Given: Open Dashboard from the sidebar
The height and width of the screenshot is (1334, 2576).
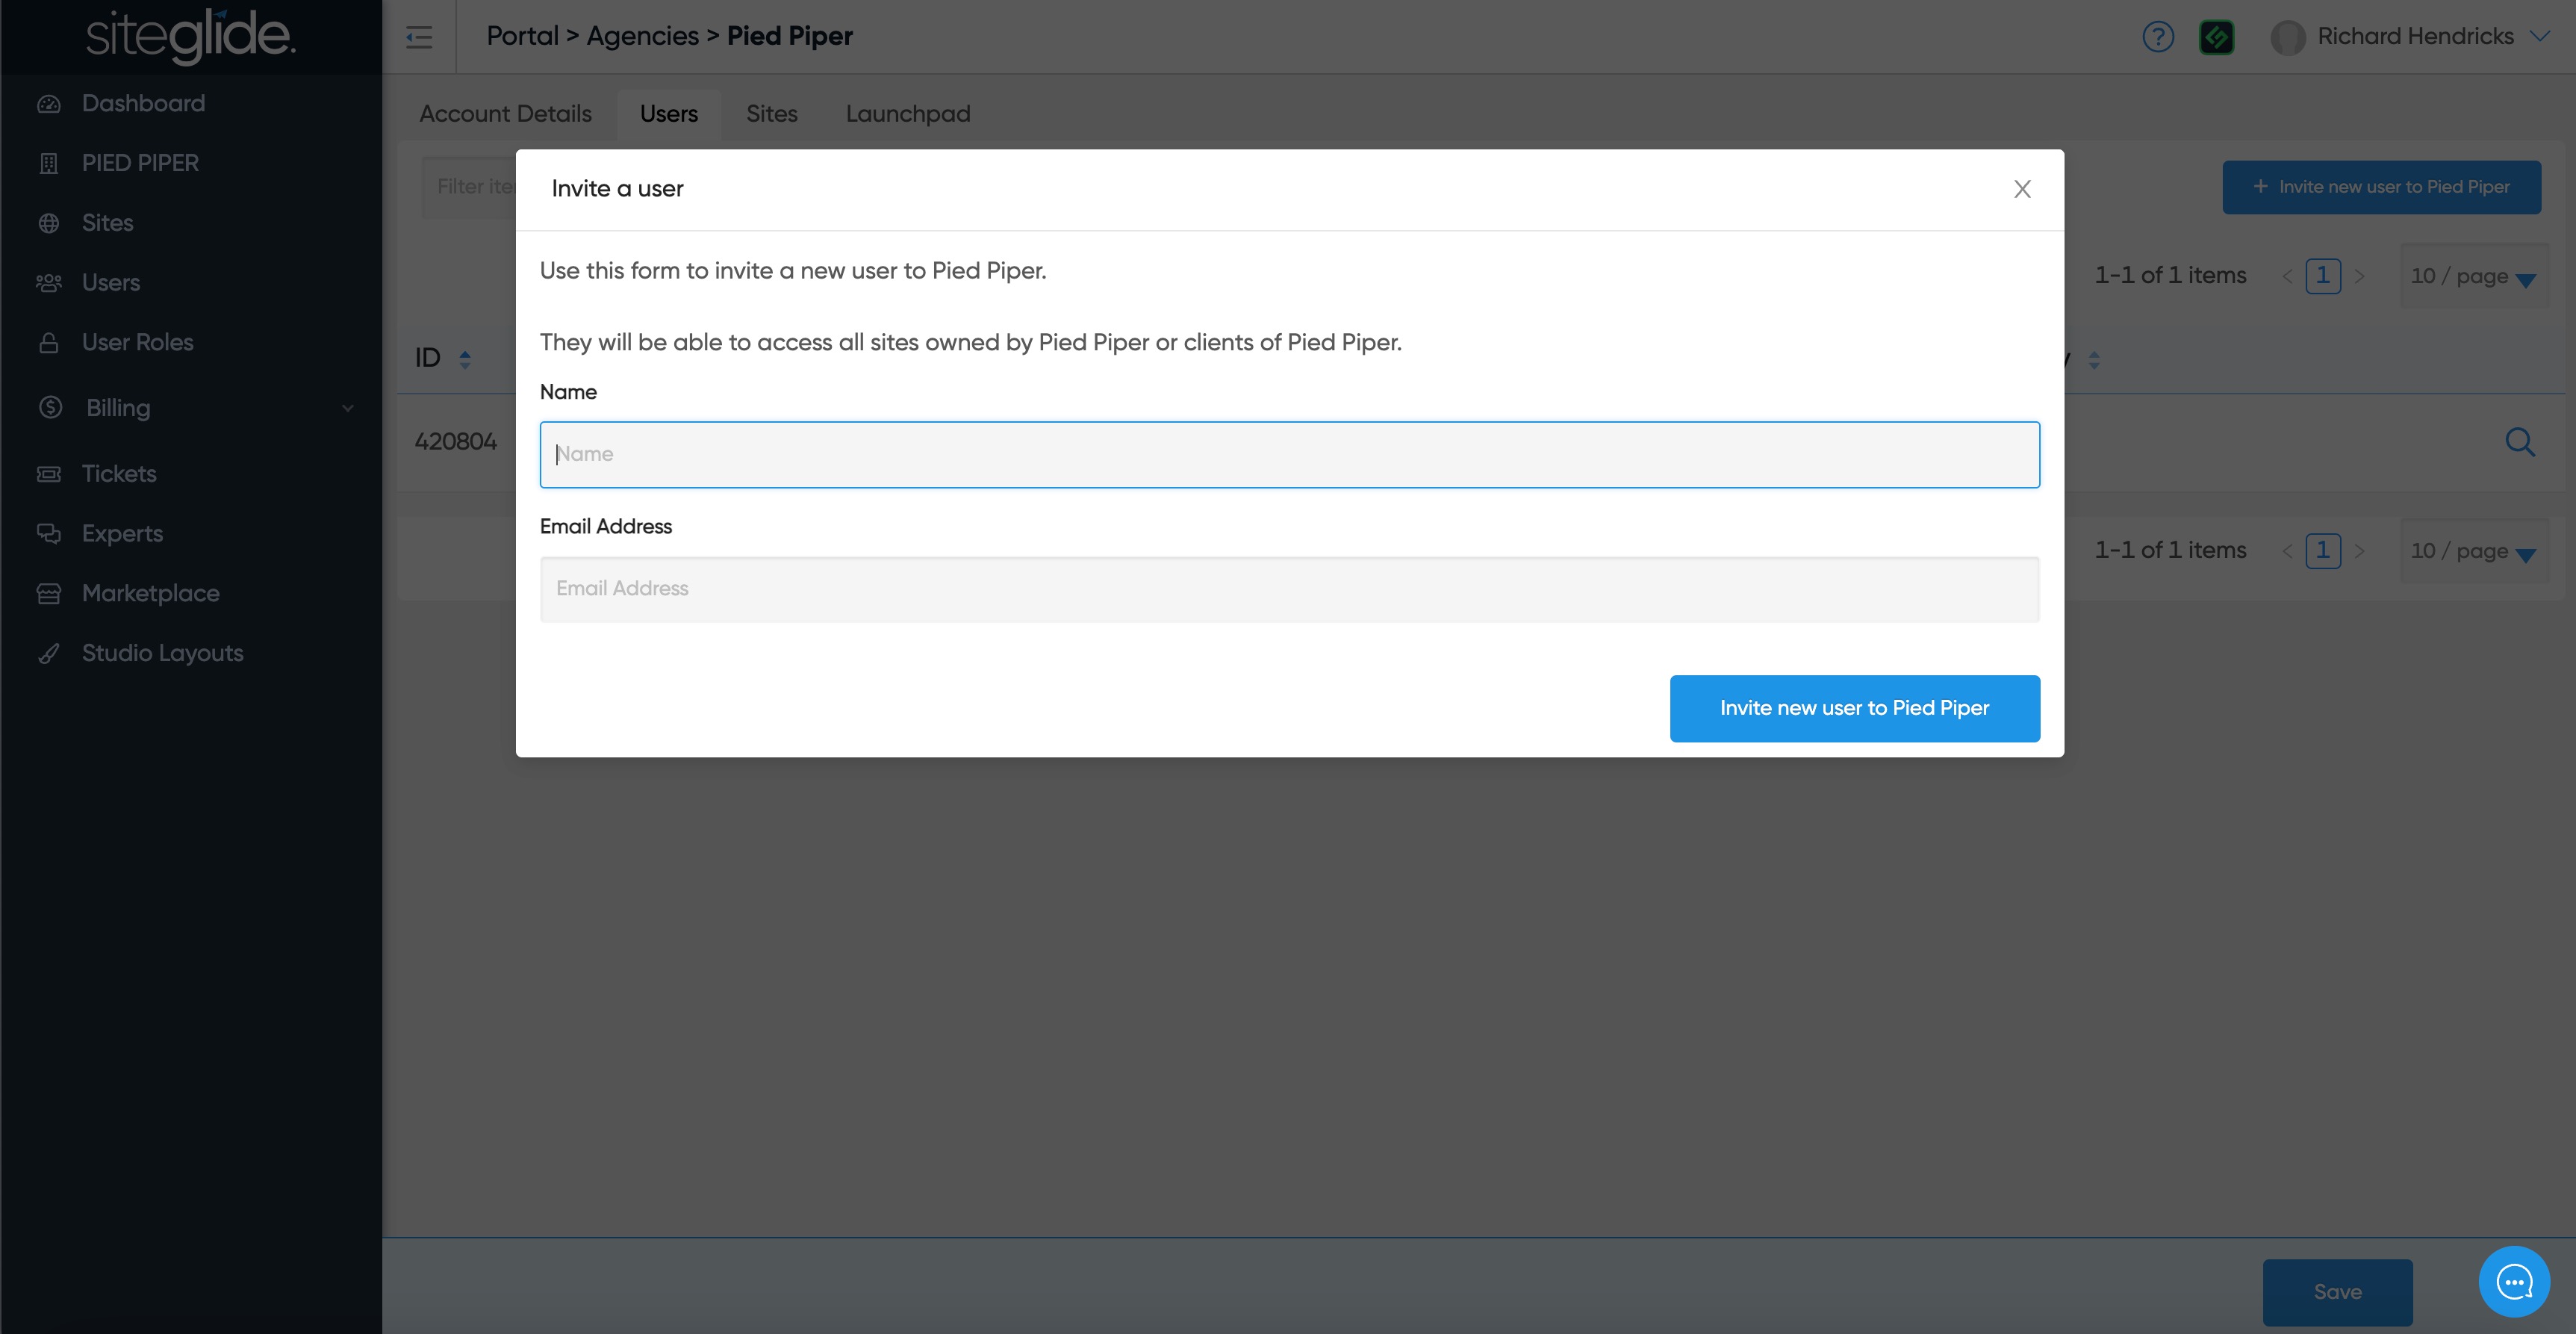Looking at the screenshot, I should tap(143, 103).
